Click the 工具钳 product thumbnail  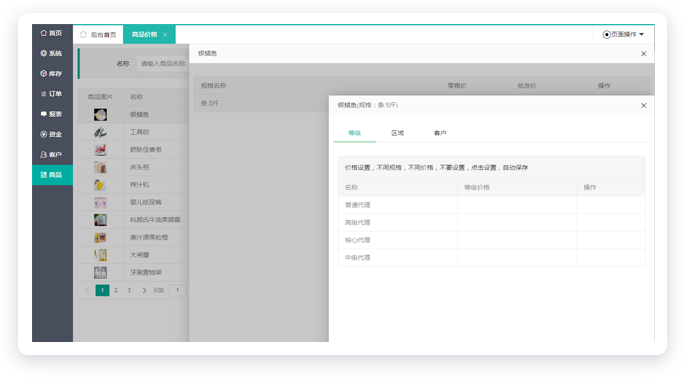[100, 132]
